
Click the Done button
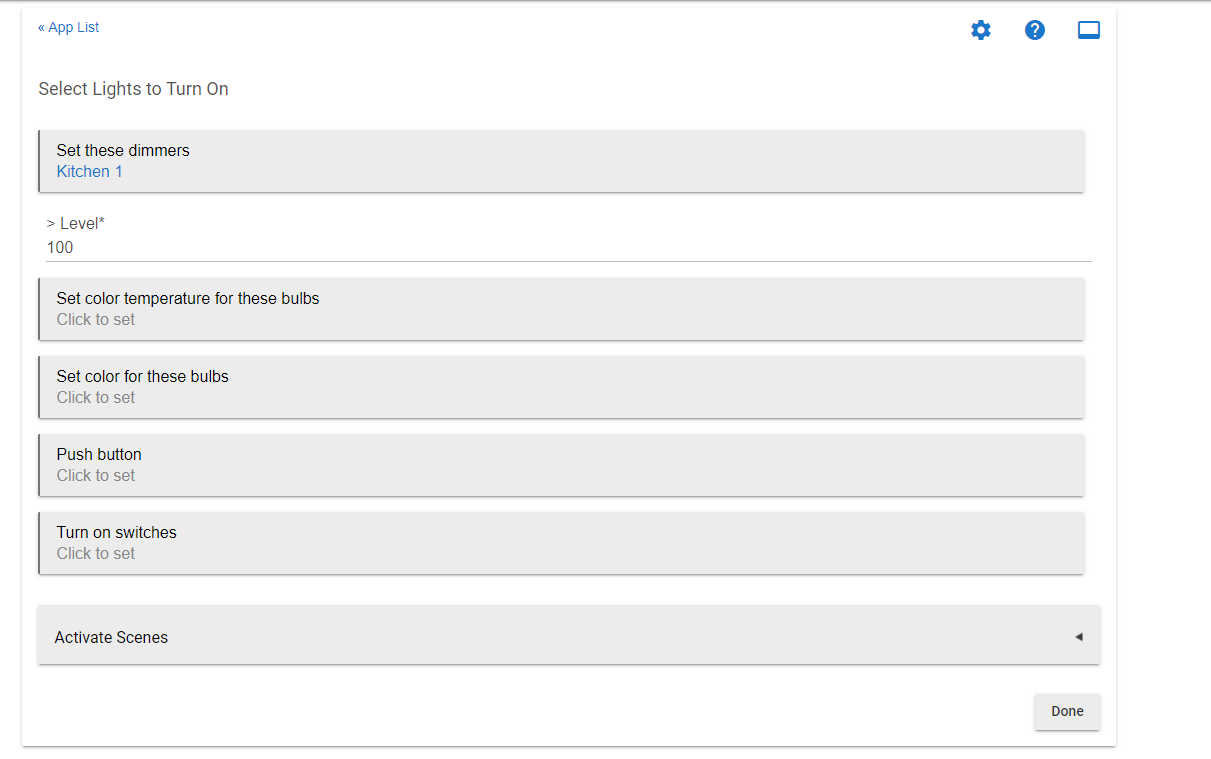1067,712
